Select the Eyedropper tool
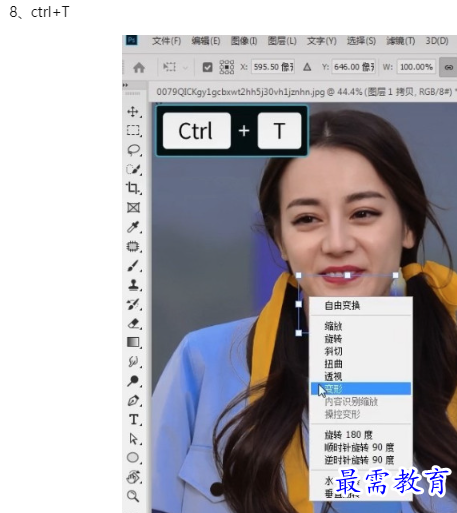 [x=133, y=227]
